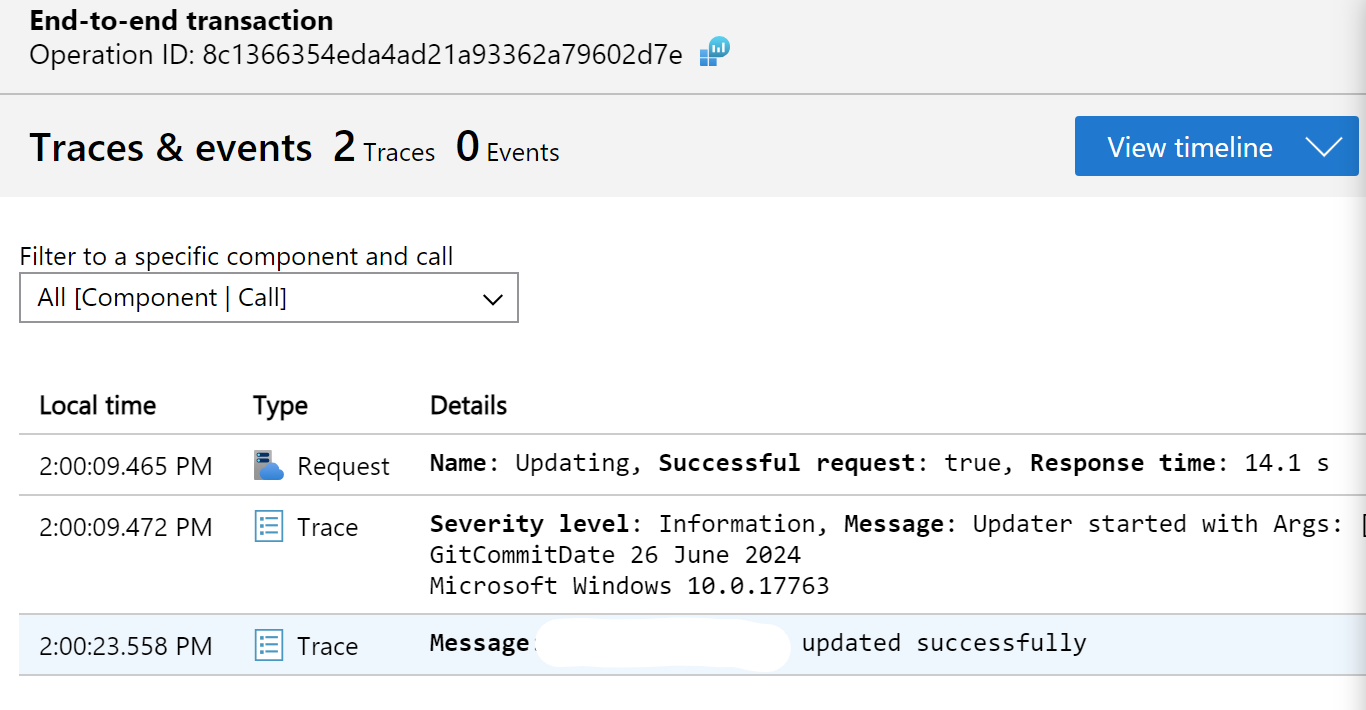Open the "updated successfully" trace message
The width and height of the screenshot is (1366, 710).
click(x=943, y=643)
